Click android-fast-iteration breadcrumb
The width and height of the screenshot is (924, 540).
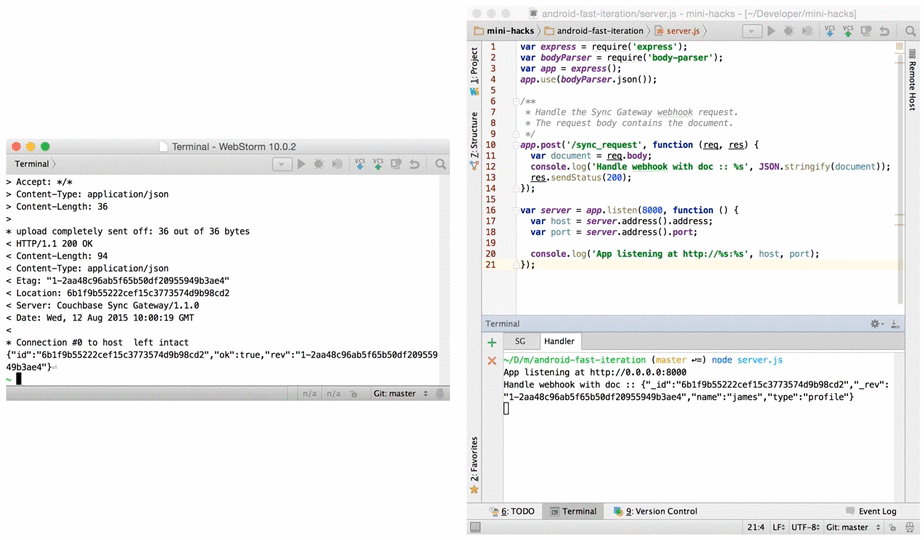(x=595, y=31)
